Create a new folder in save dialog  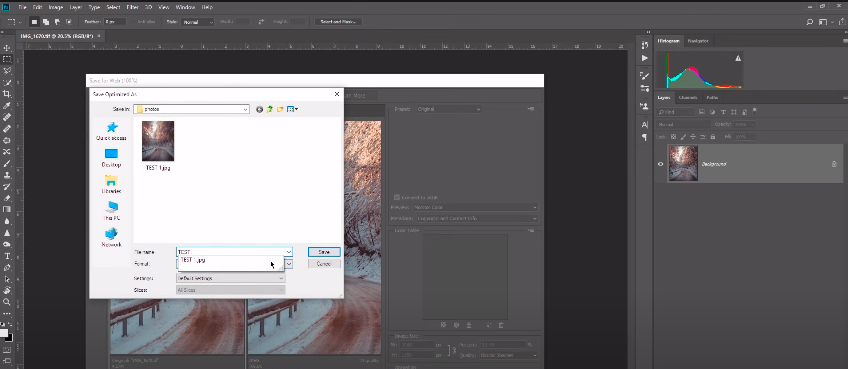pyautogui.click(x=280, y=109)
